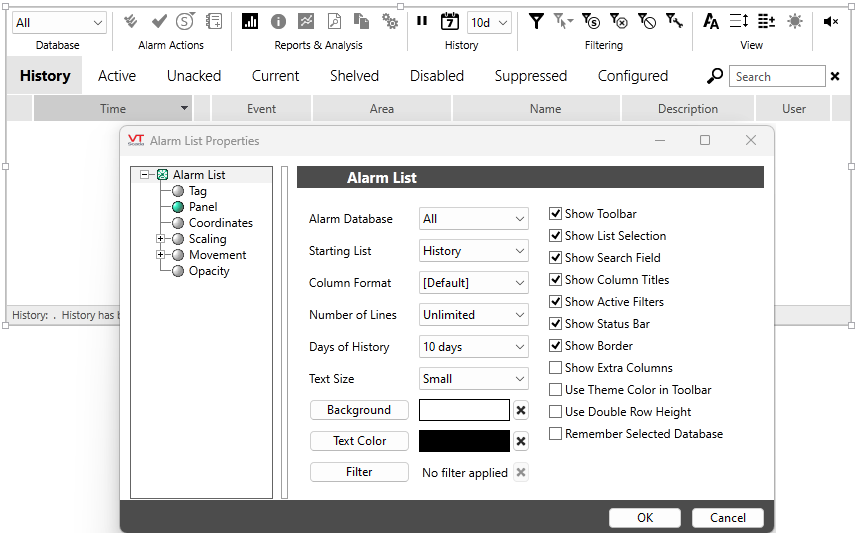Open the black funnel filter icon
The image size is (857, 533).
tap(536, 21)
